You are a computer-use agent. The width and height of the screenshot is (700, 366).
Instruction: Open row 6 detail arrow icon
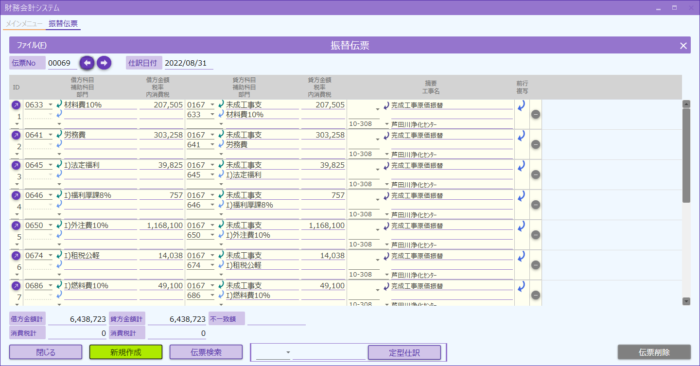click(16, 255)
